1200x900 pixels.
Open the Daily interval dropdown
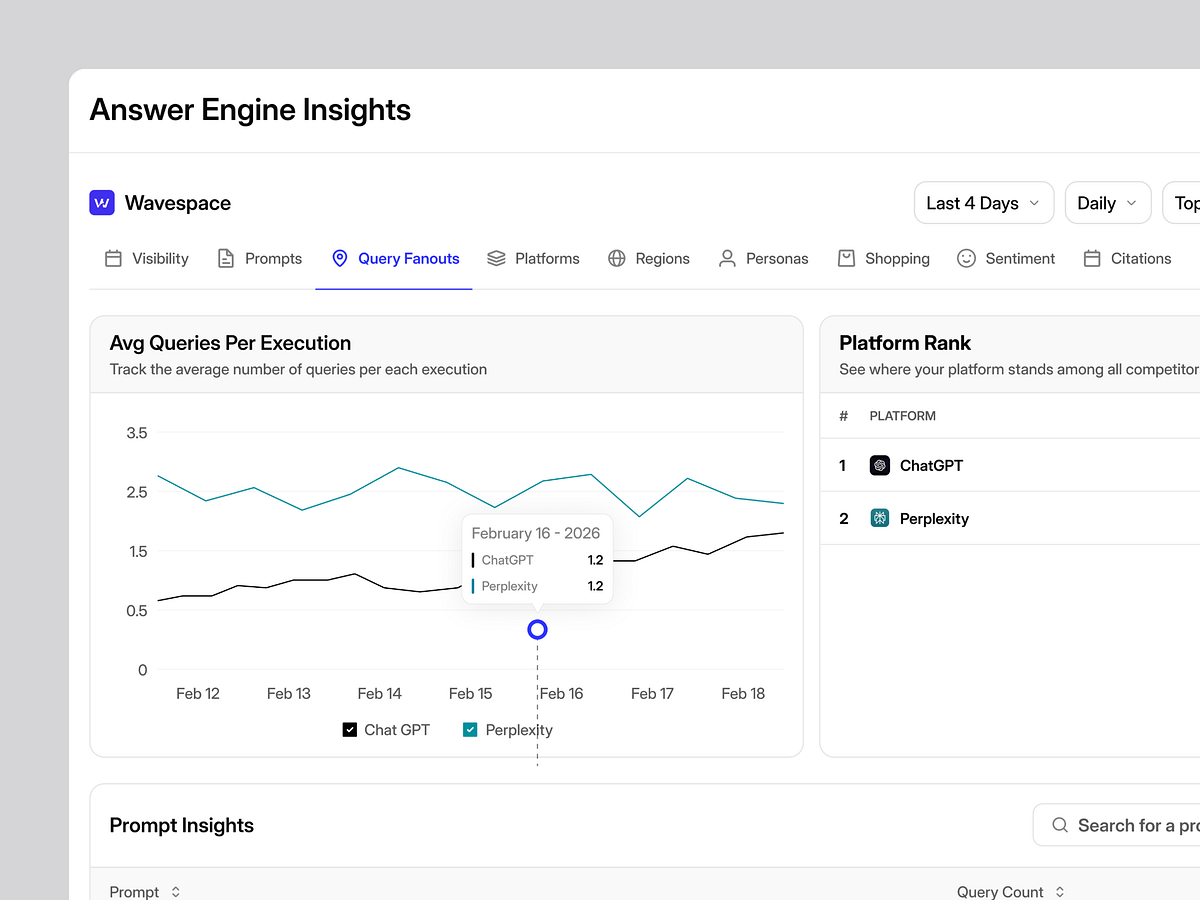[x=1108, y=203]
